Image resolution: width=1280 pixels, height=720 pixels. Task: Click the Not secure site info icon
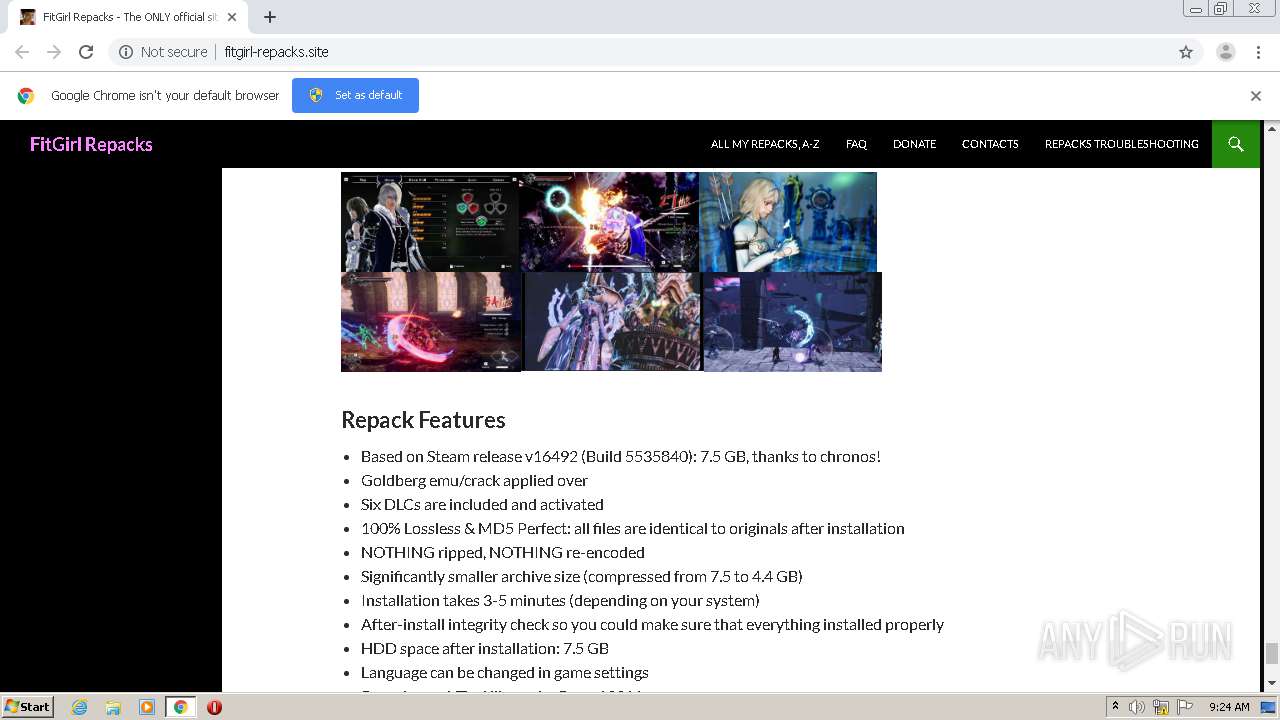point(126,52)
